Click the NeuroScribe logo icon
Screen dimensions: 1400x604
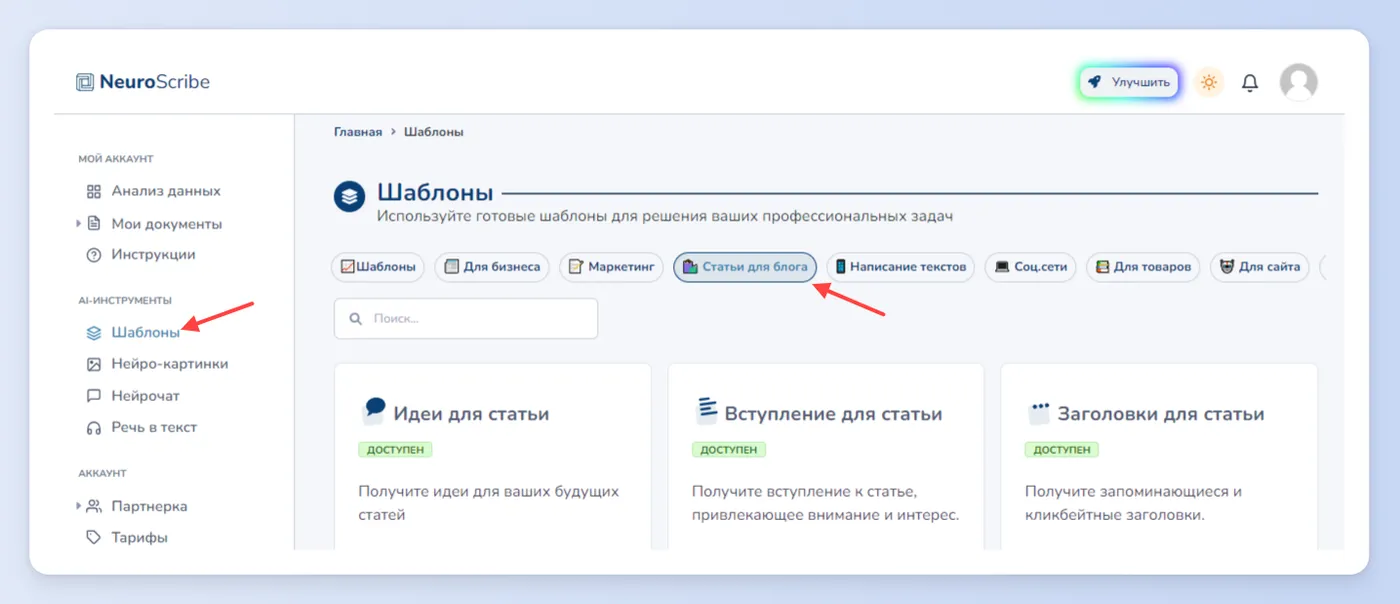85,82
